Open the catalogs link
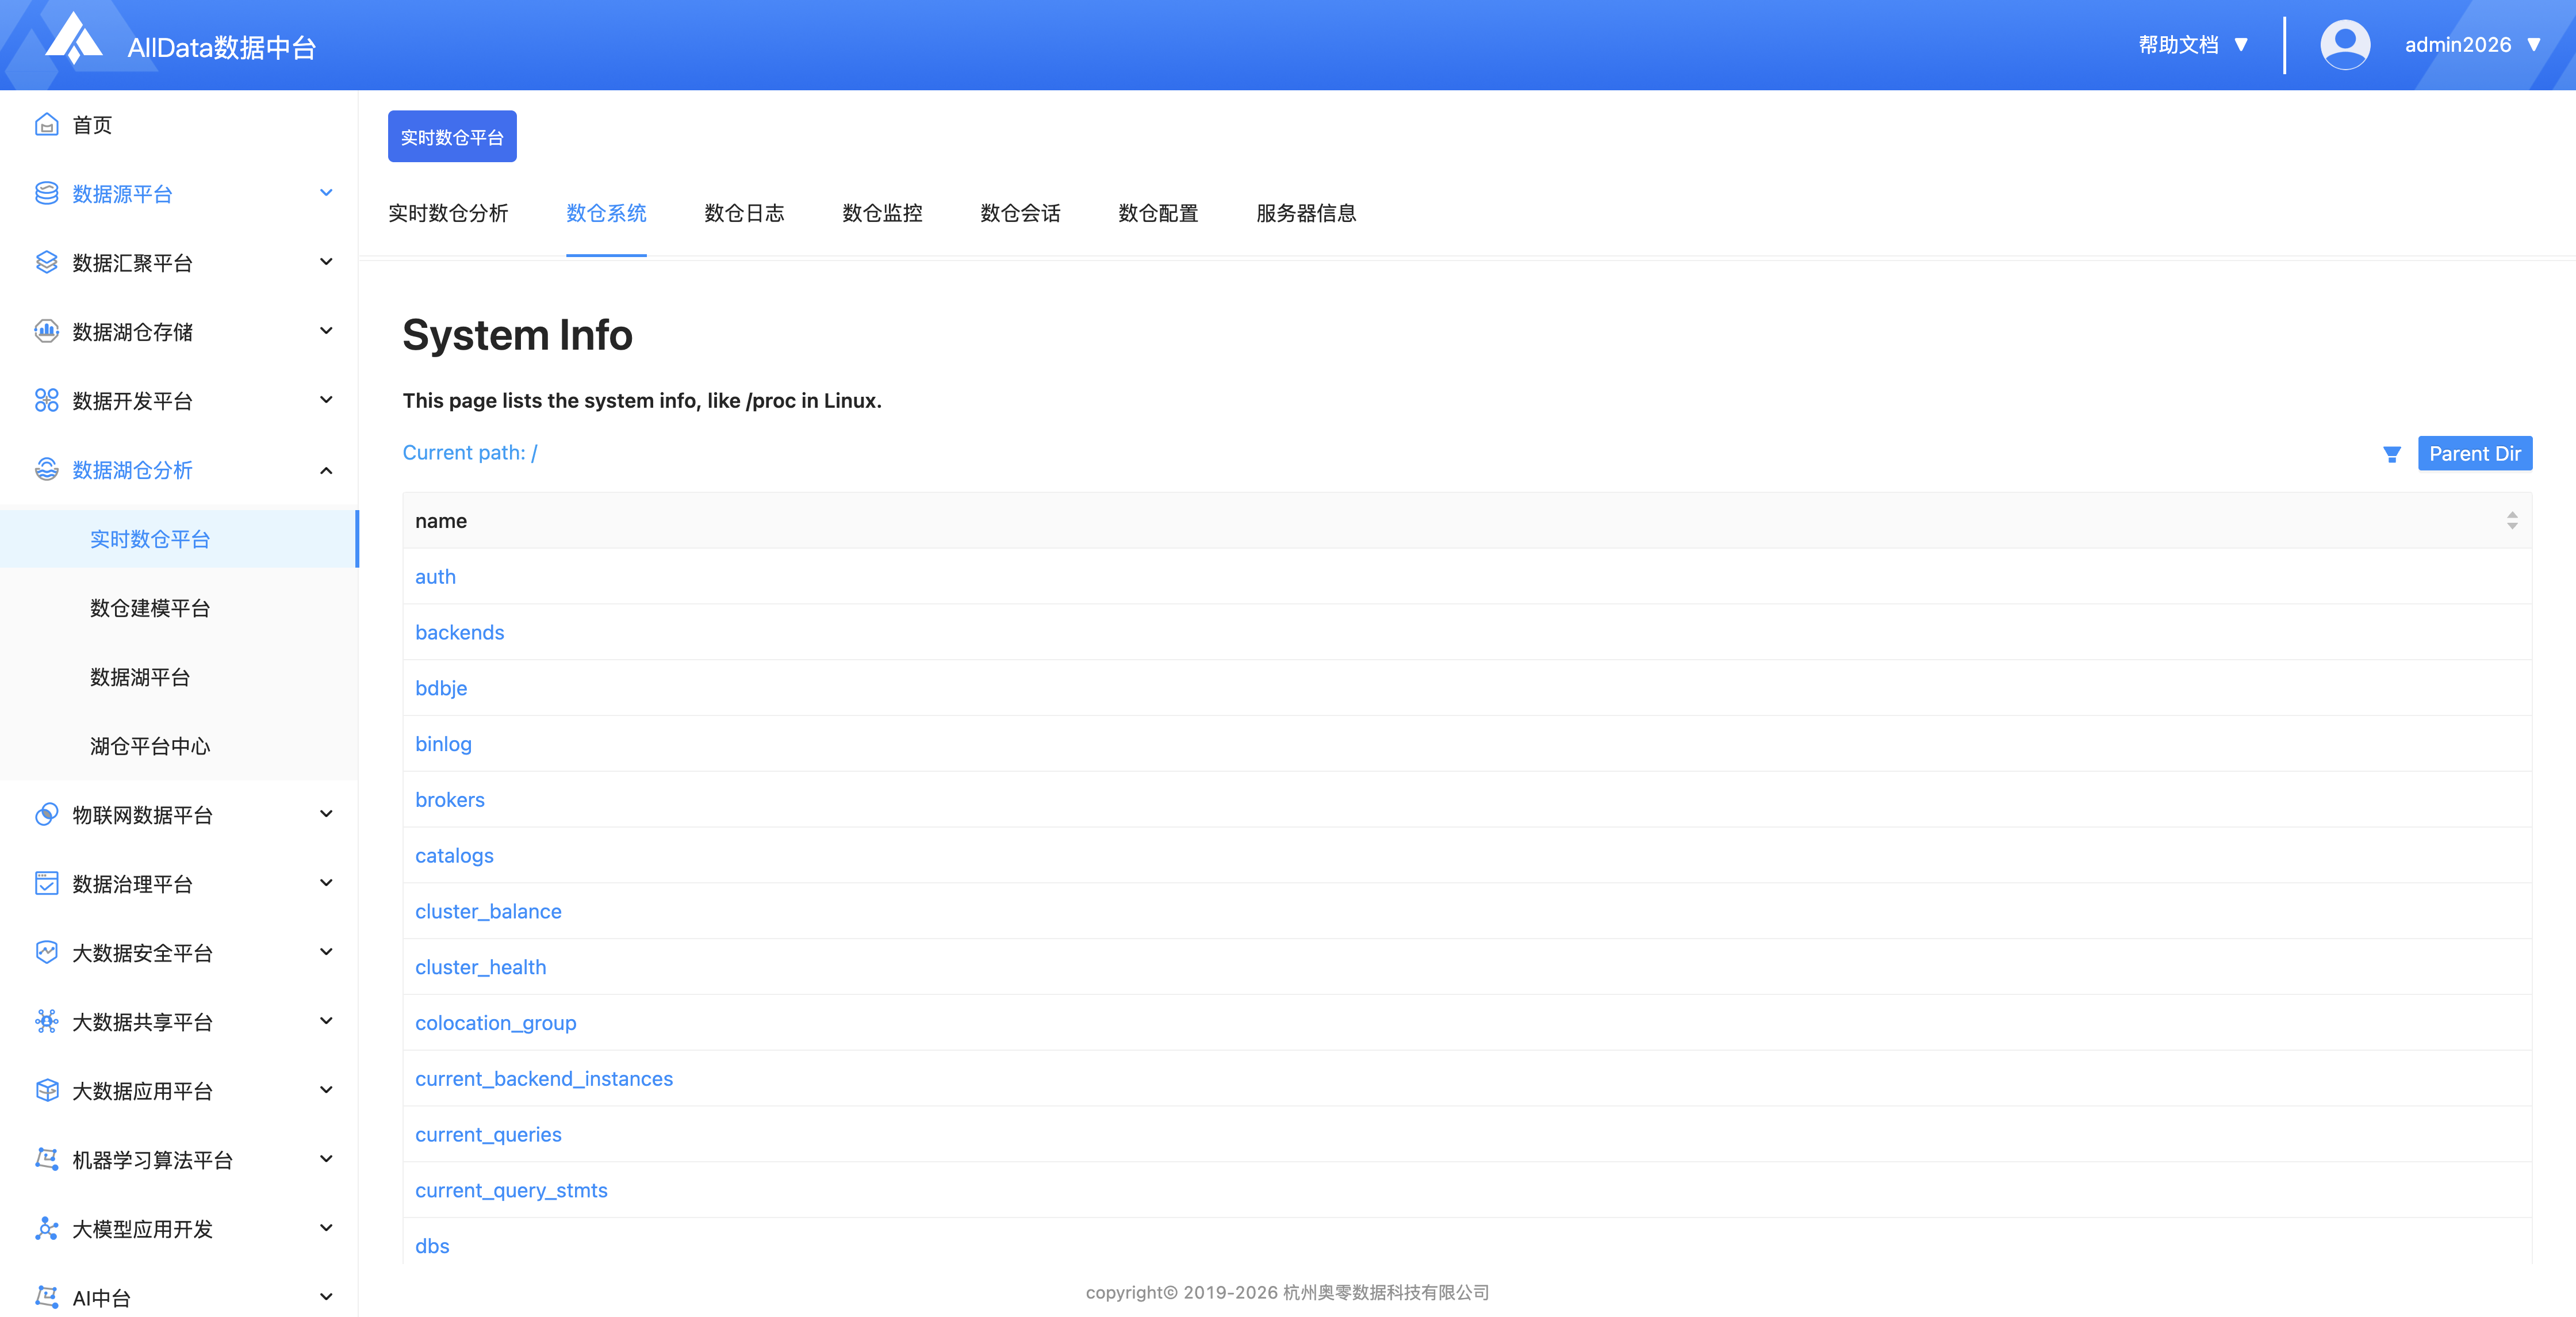This screenshot has height=1317, width=2576. [454, 856]
